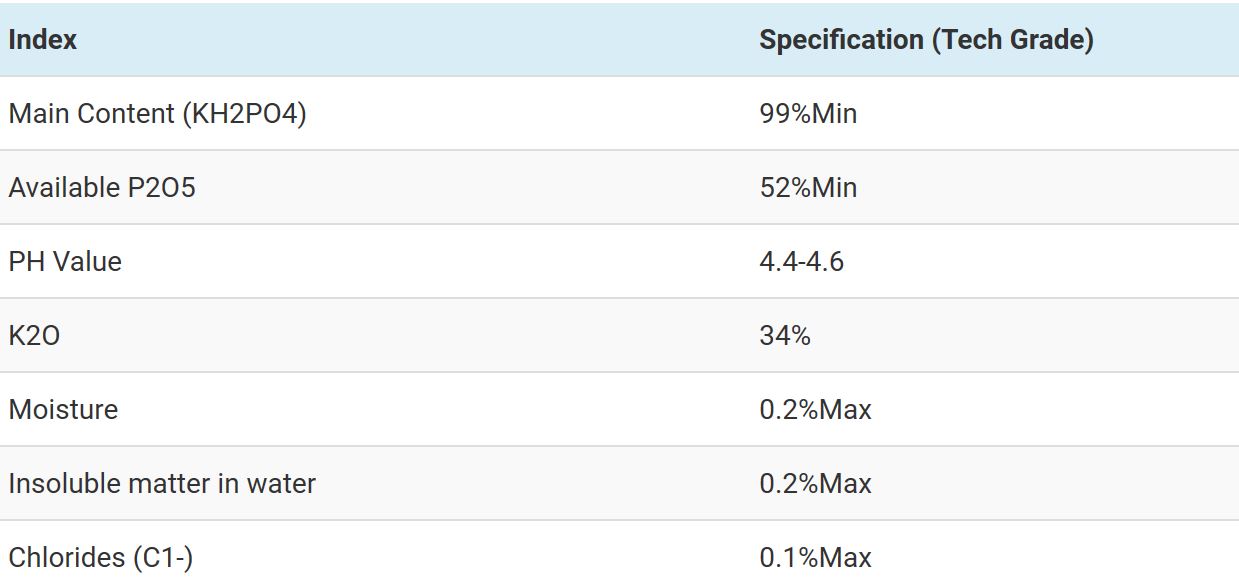Click the "(Tech Grade)" text in header
The width and height of the screenshot is (1239, 584).
tap(1013, 40)
